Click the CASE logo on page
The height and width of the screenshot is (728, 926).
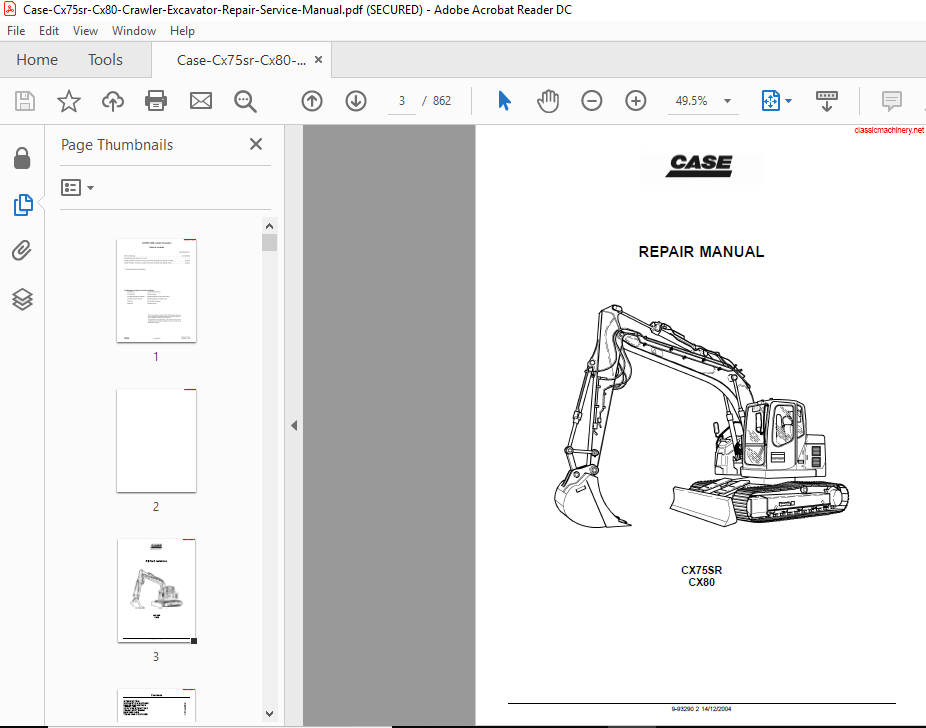[x=701, y=165]
